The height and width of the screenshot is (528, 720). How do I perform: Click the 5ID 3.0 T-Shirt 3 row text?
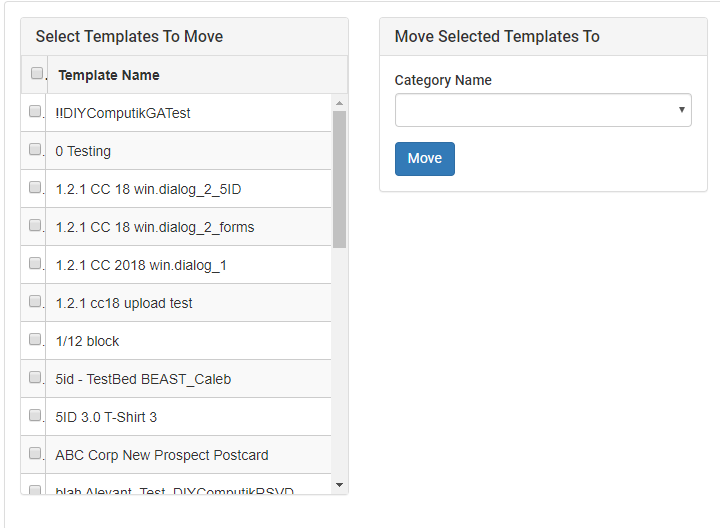pyautogui.click(x=106, y=417)
